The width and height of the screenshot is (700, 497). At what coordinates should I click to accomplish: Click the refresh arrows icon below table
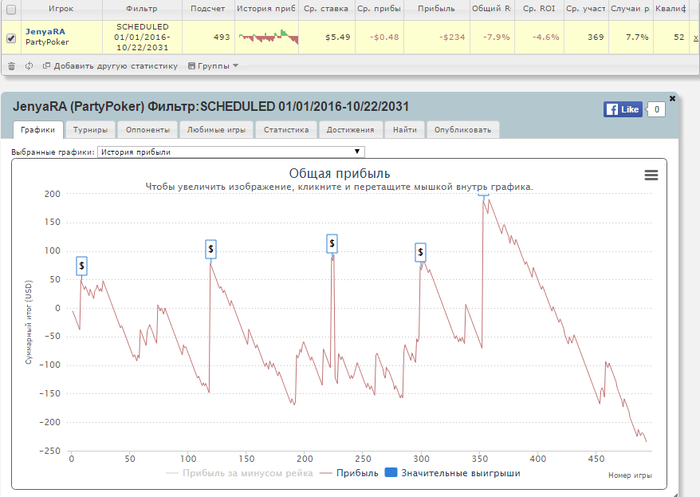[29, 66]
